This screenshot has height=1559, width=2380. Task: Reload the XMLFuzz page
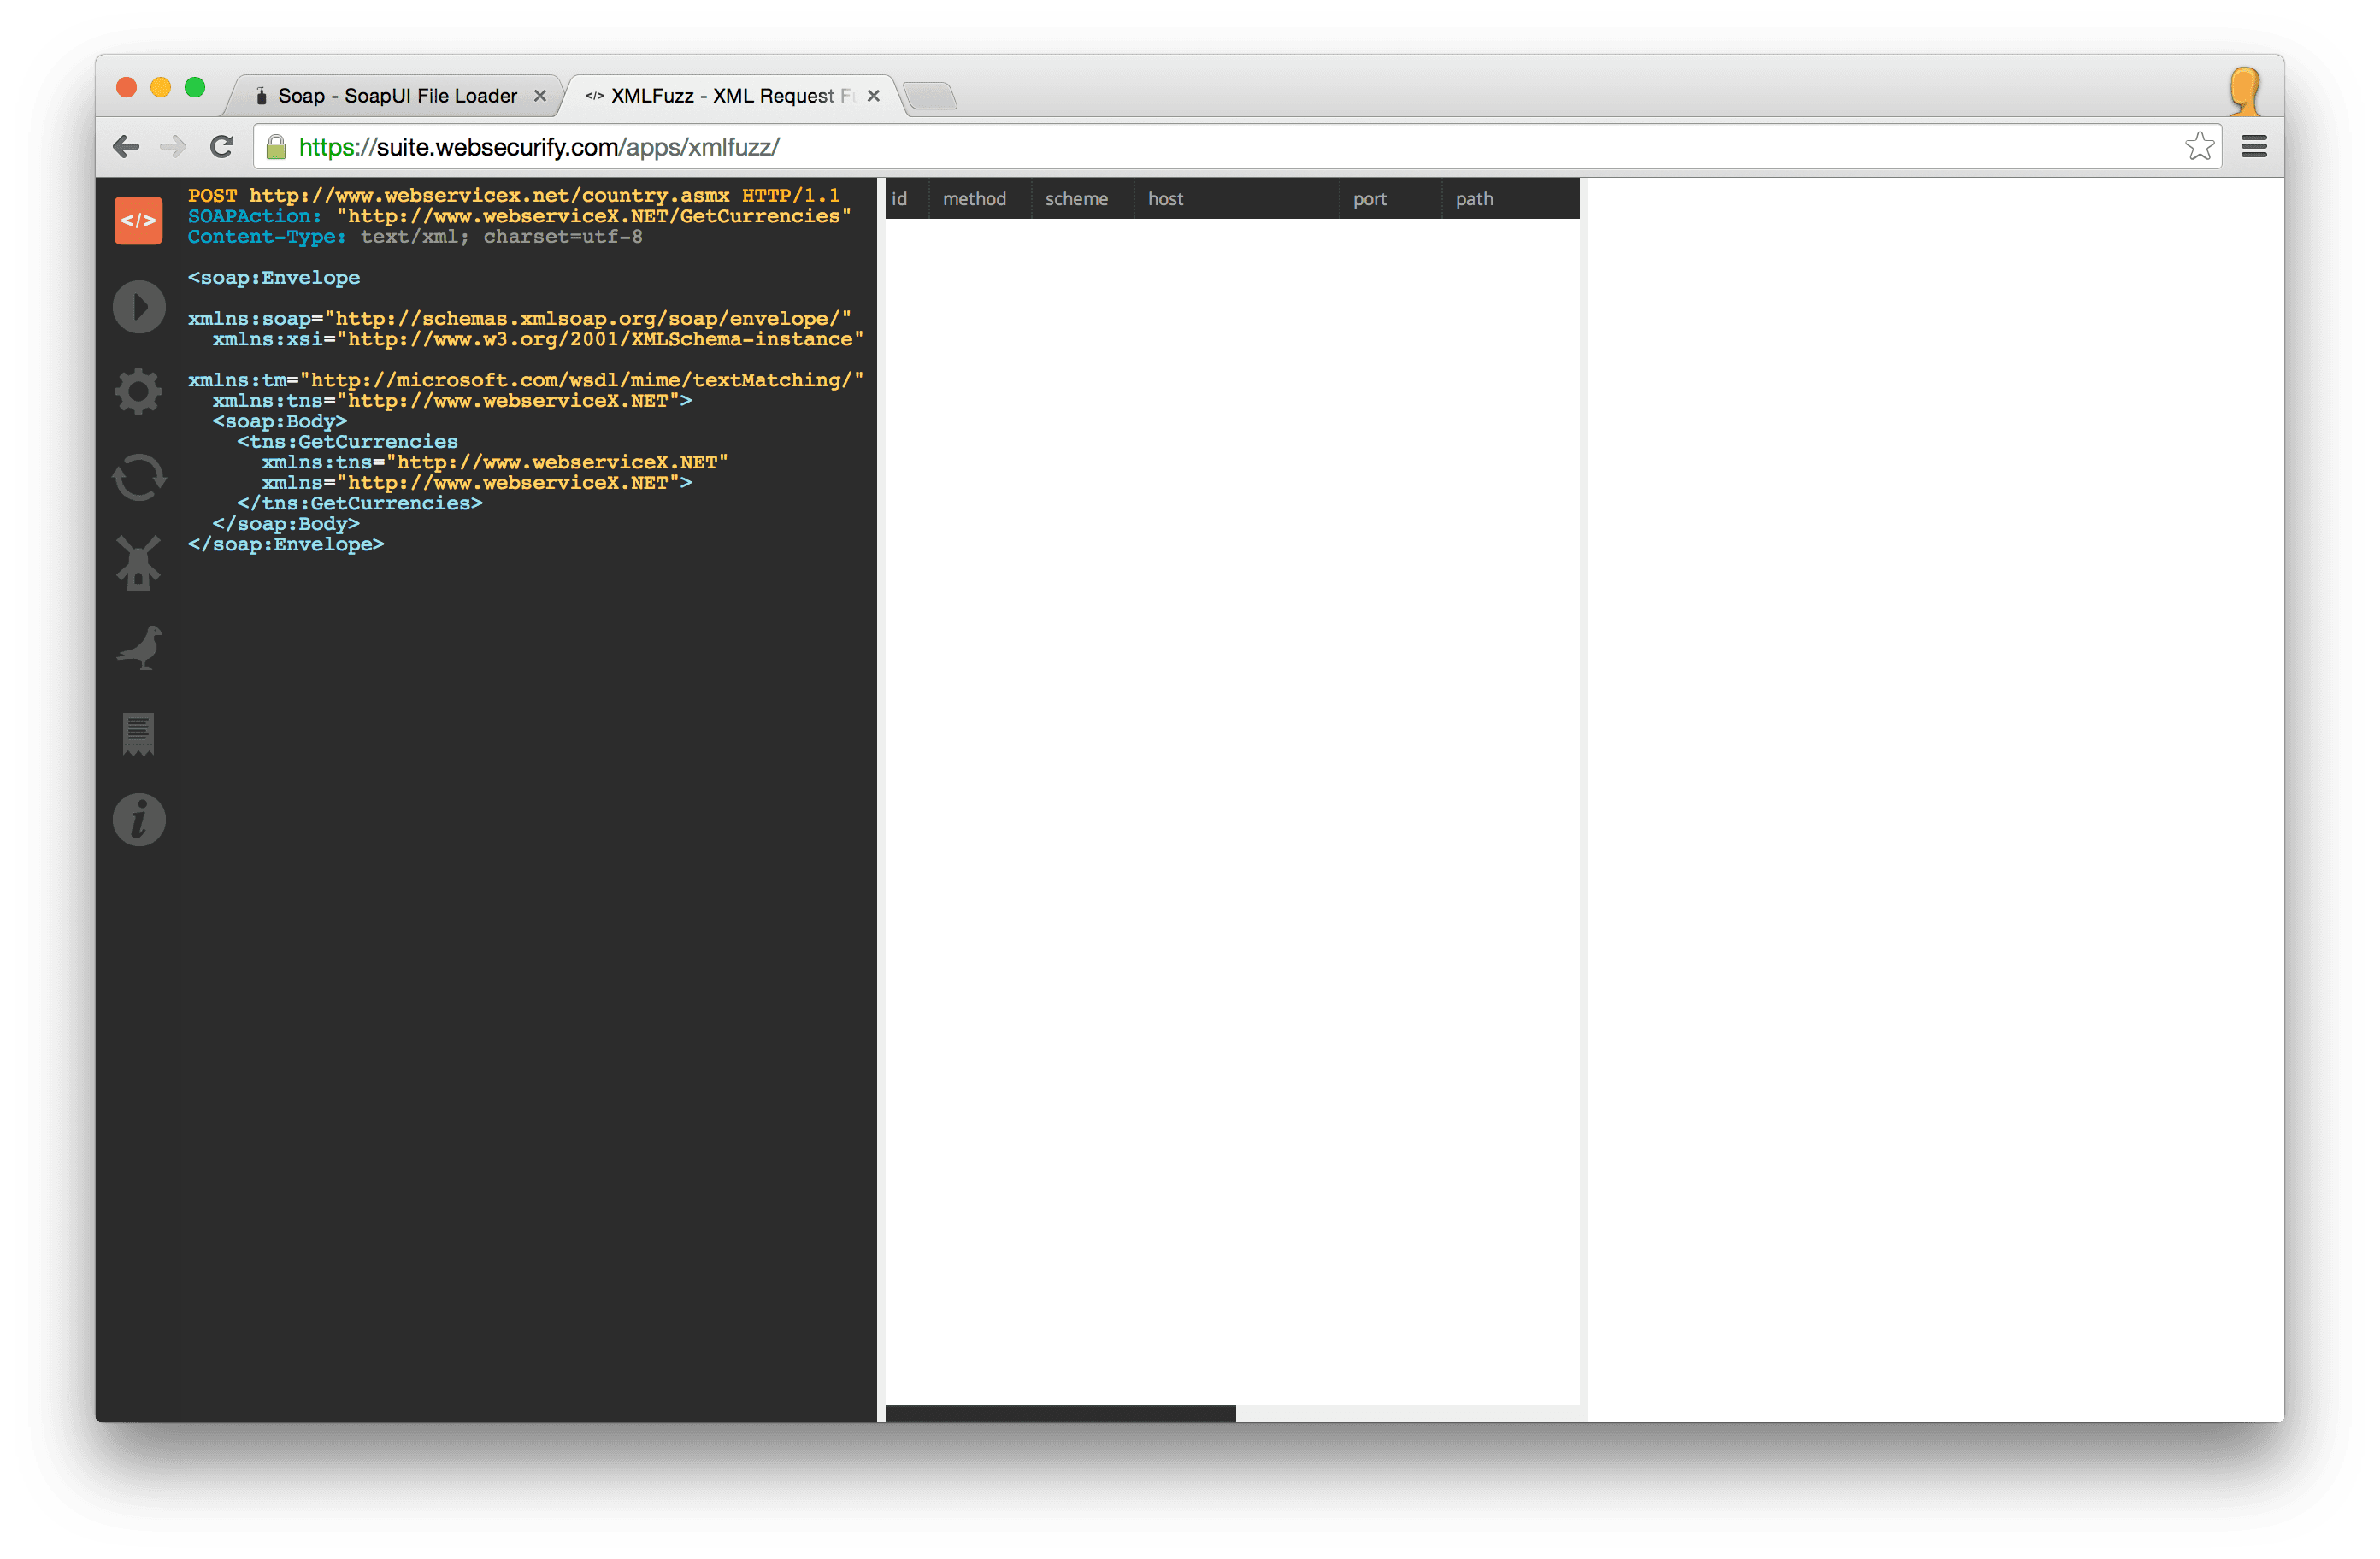pyautogui.click(x=222, y=147)
